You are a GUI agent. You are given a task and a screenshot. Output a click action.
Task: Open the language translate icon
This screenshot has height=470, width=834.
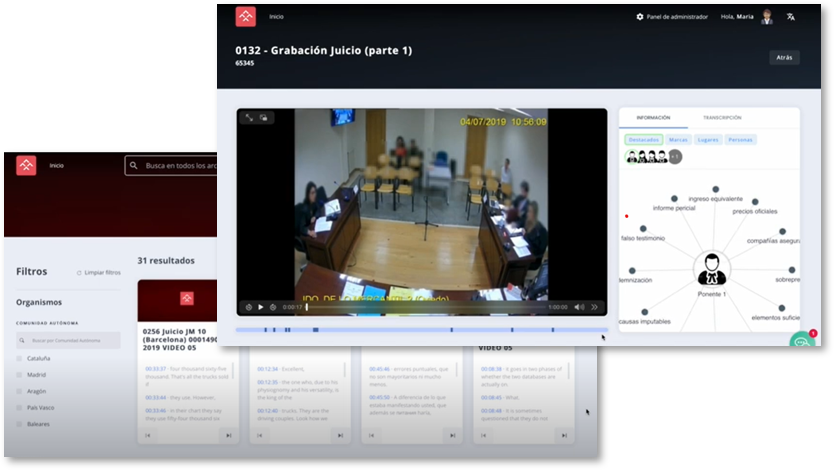(791, 17)
